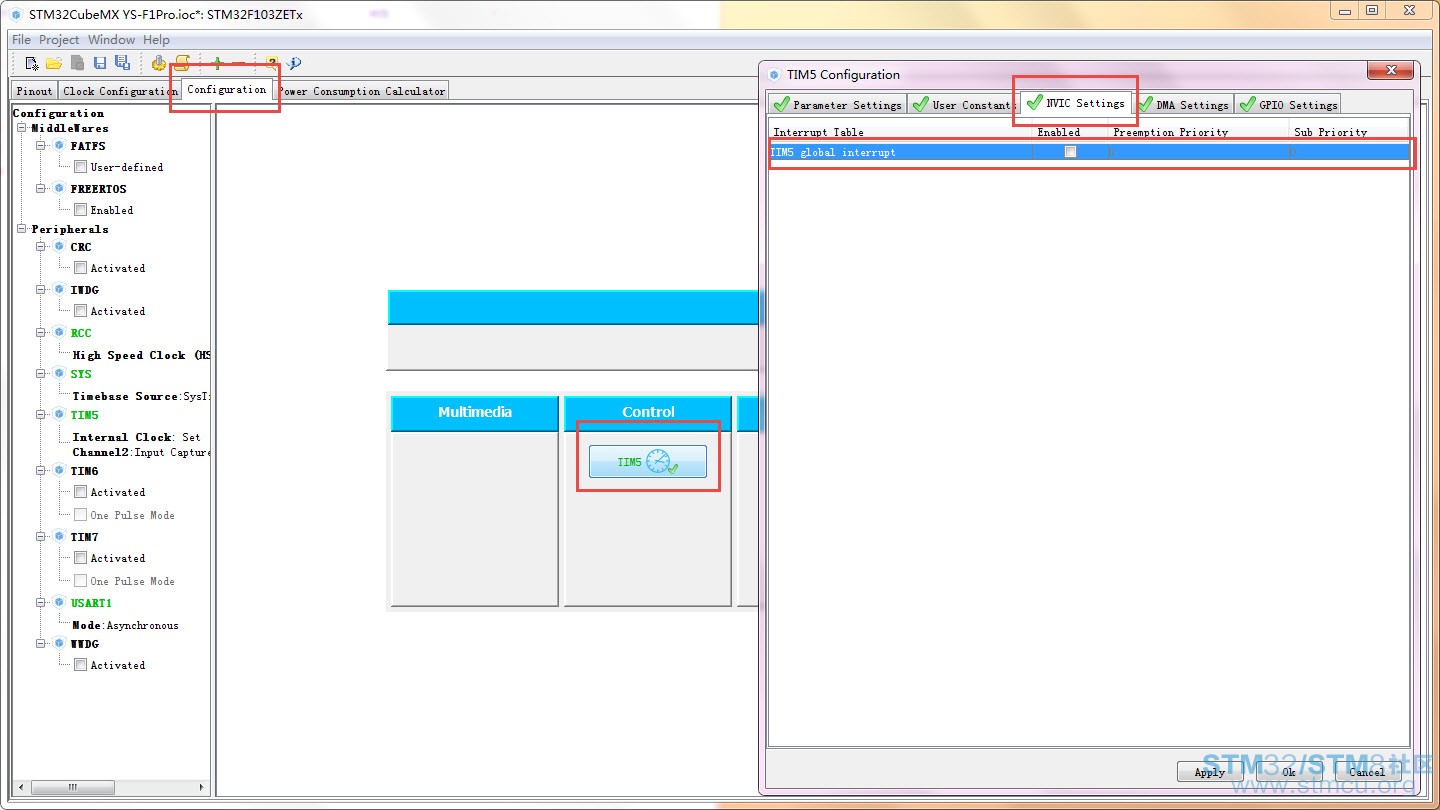Viewport: 1440px width, 810px height.
Task: Click the TIM5 button under Control
Action: tap(648, 461)
